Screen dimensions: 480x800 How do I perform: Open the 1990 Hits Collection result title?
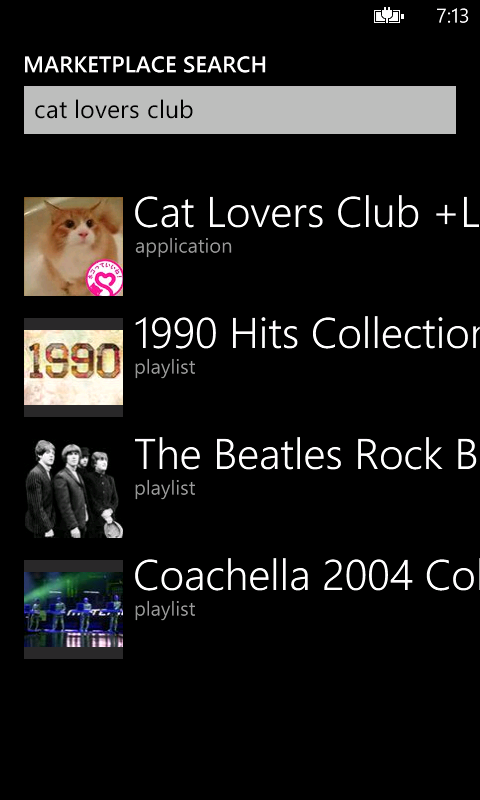coord(307,334)
